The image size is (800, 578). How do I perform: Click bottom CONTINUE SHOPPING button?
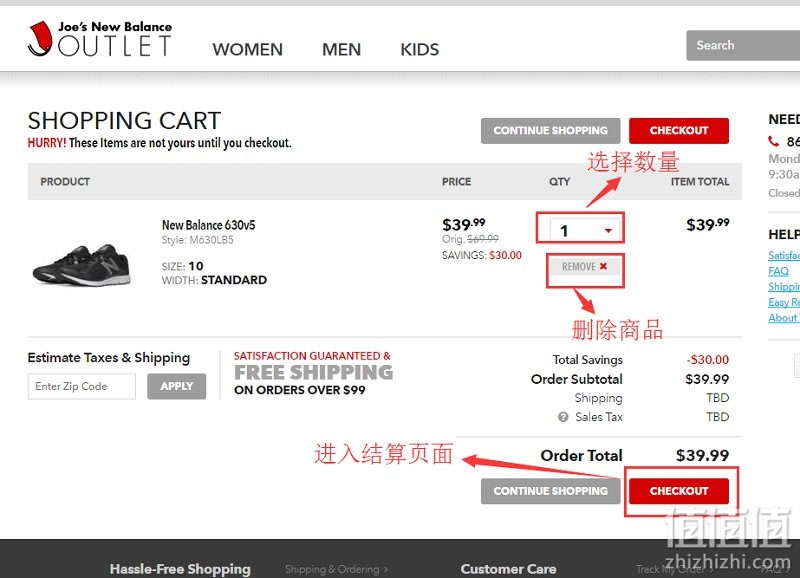[x=550, y=491]
